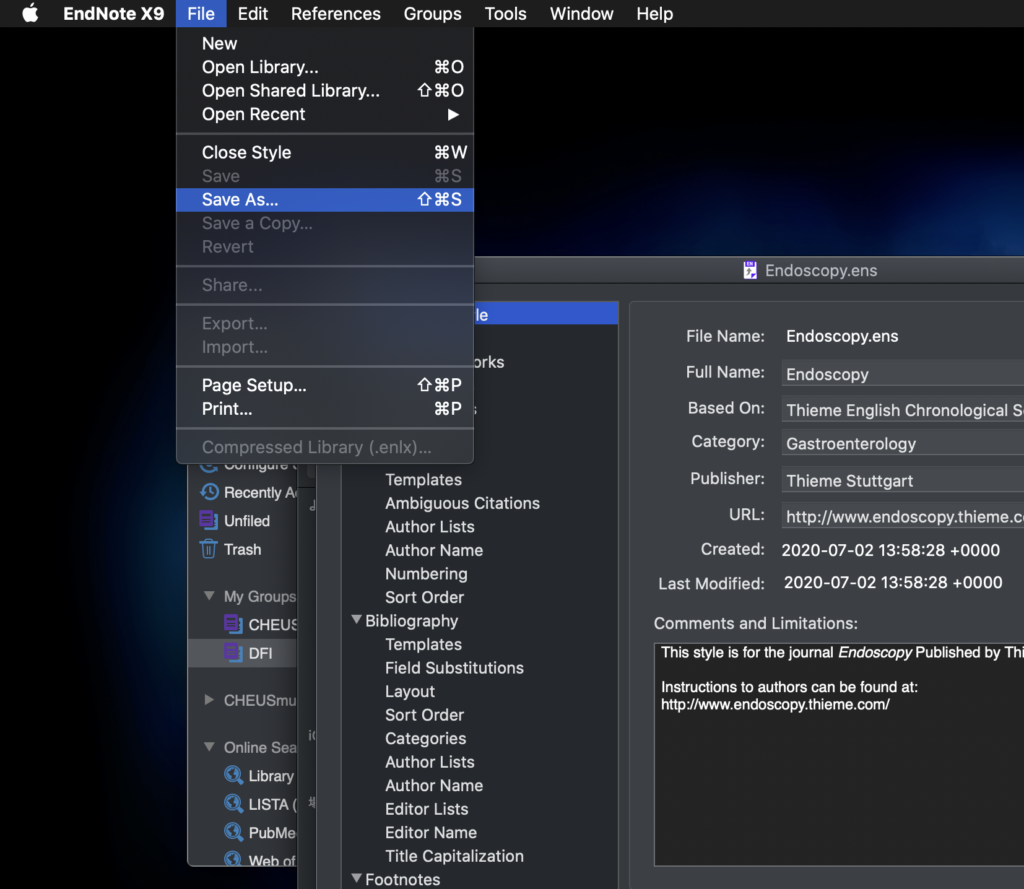Close the File menu via its title
The image size is (1024, 889).
pyautogui.click(x=201, y=14)
